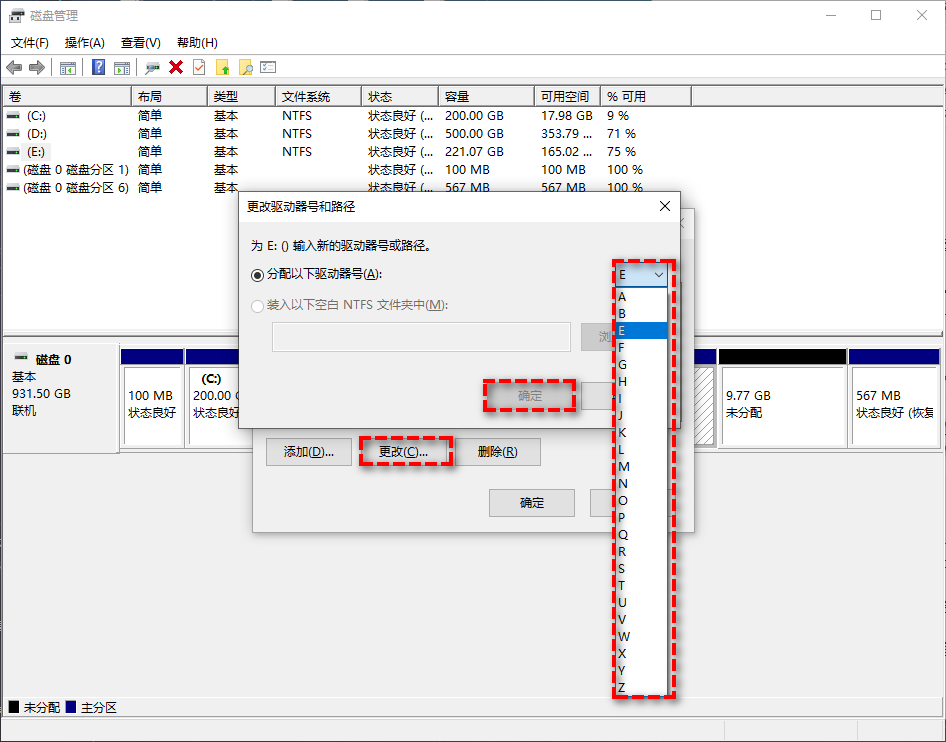Click the checkmark page properties icon
Screen dimensions: 946x742
pyautogui.click(x=199, y=67)
